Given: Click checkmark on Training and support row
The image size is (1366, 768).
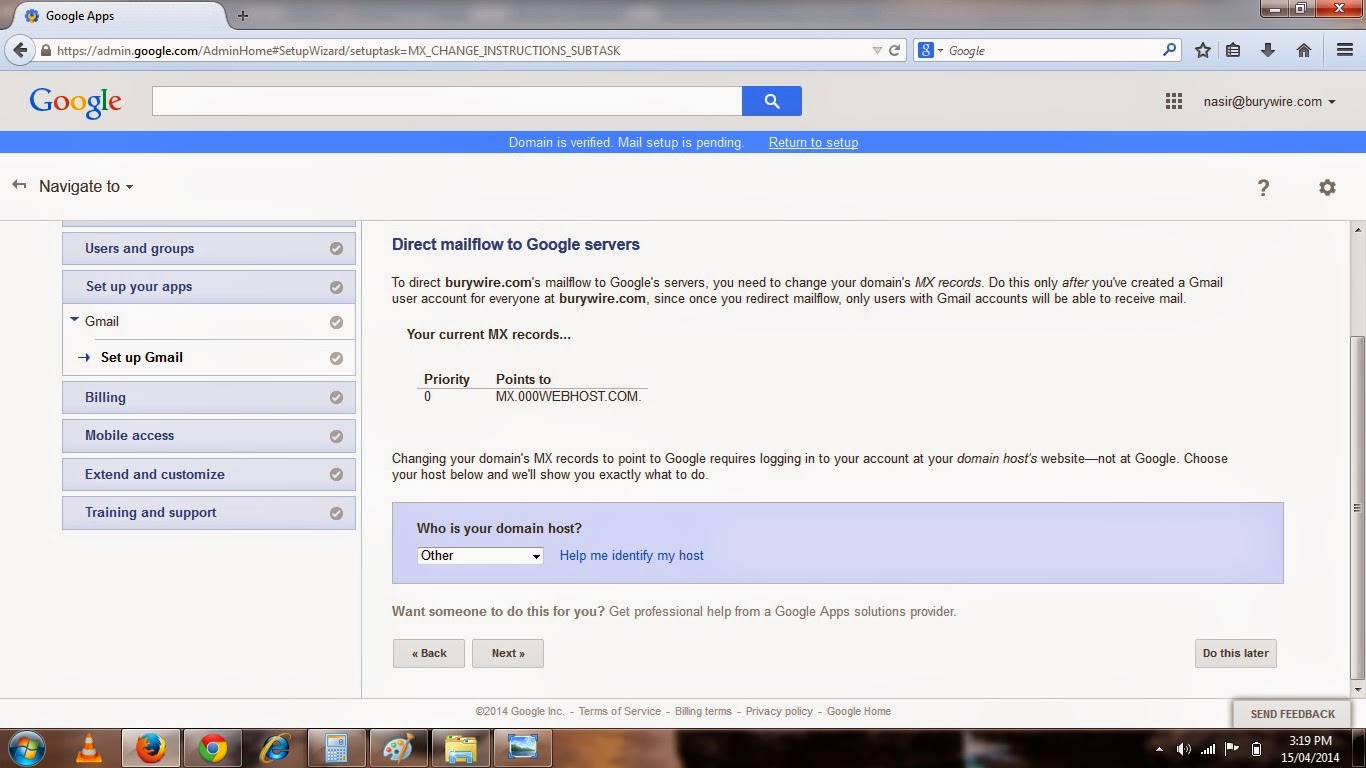Looking at the screenshot, I should (x=336, y=513).
